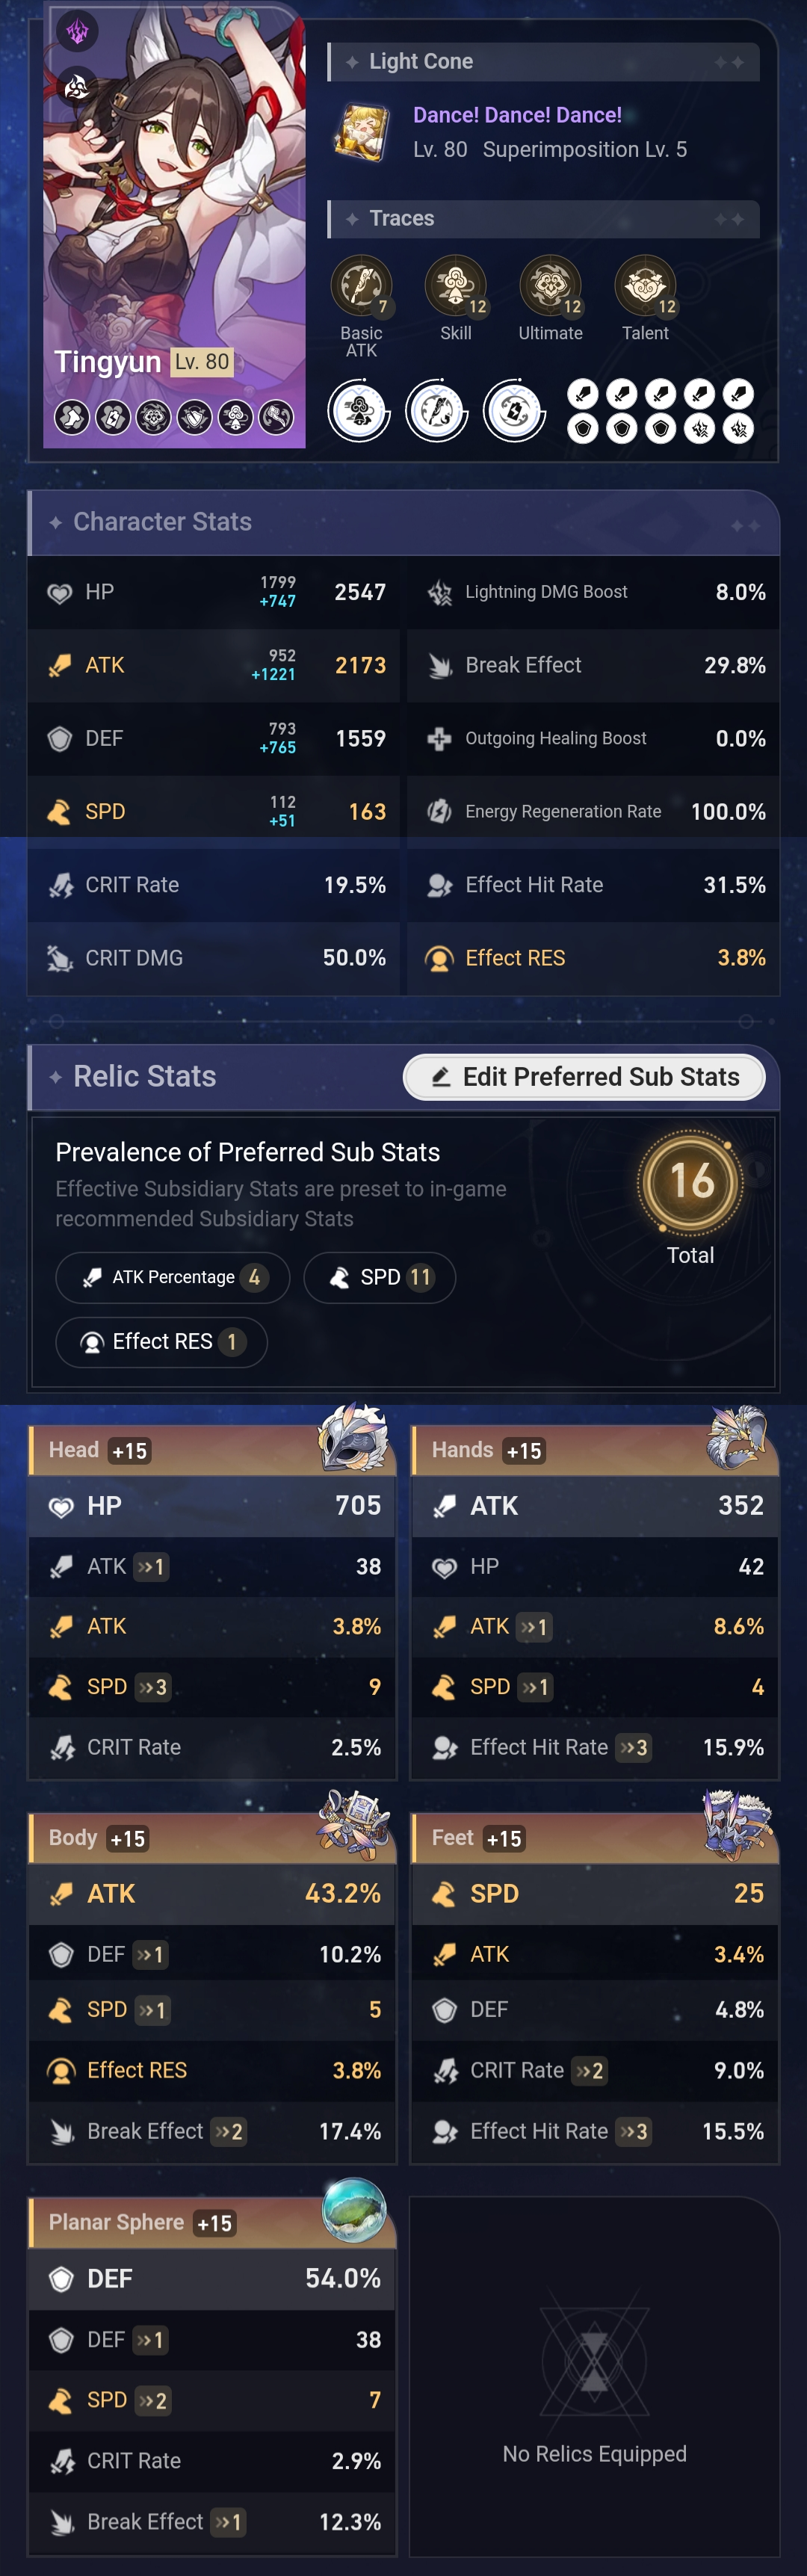Open the Relic Stats section title
The width and height of the screenshot is (807, 2576).
coord(145,1076)
